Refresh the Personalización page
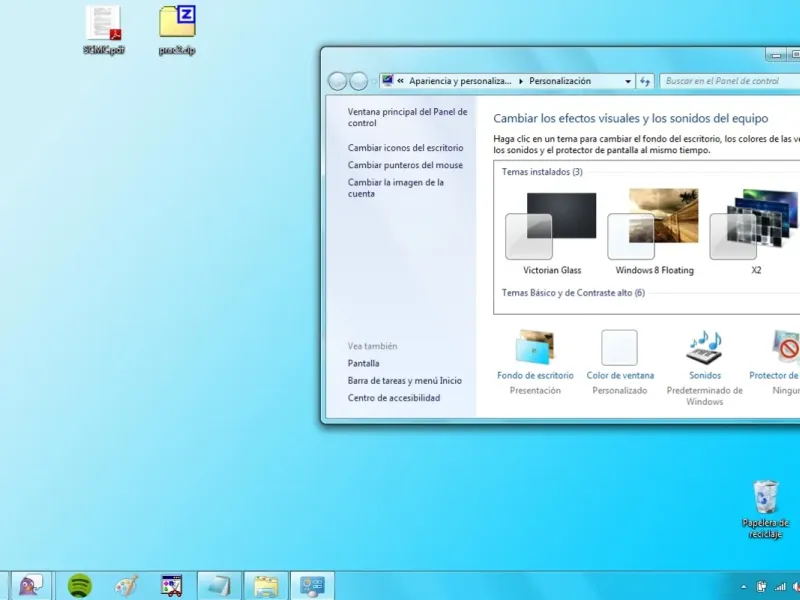800x600 pixels. click(645, 81)
